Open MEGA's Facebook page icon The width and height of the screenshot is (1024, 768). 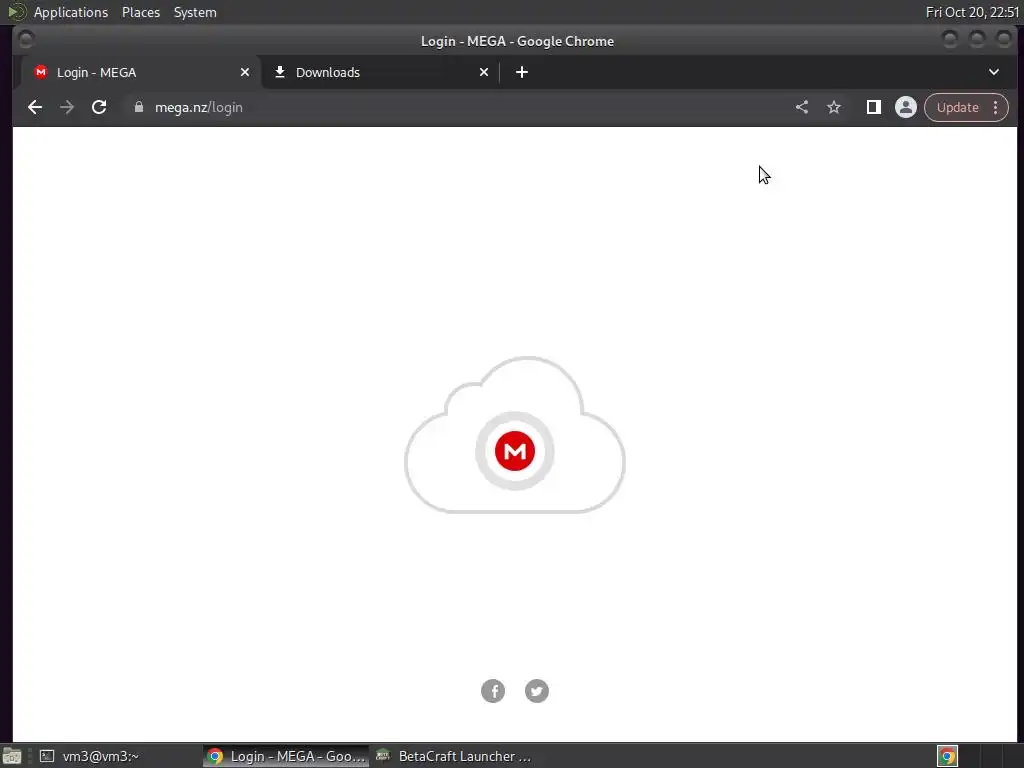(x=493, y=691)
